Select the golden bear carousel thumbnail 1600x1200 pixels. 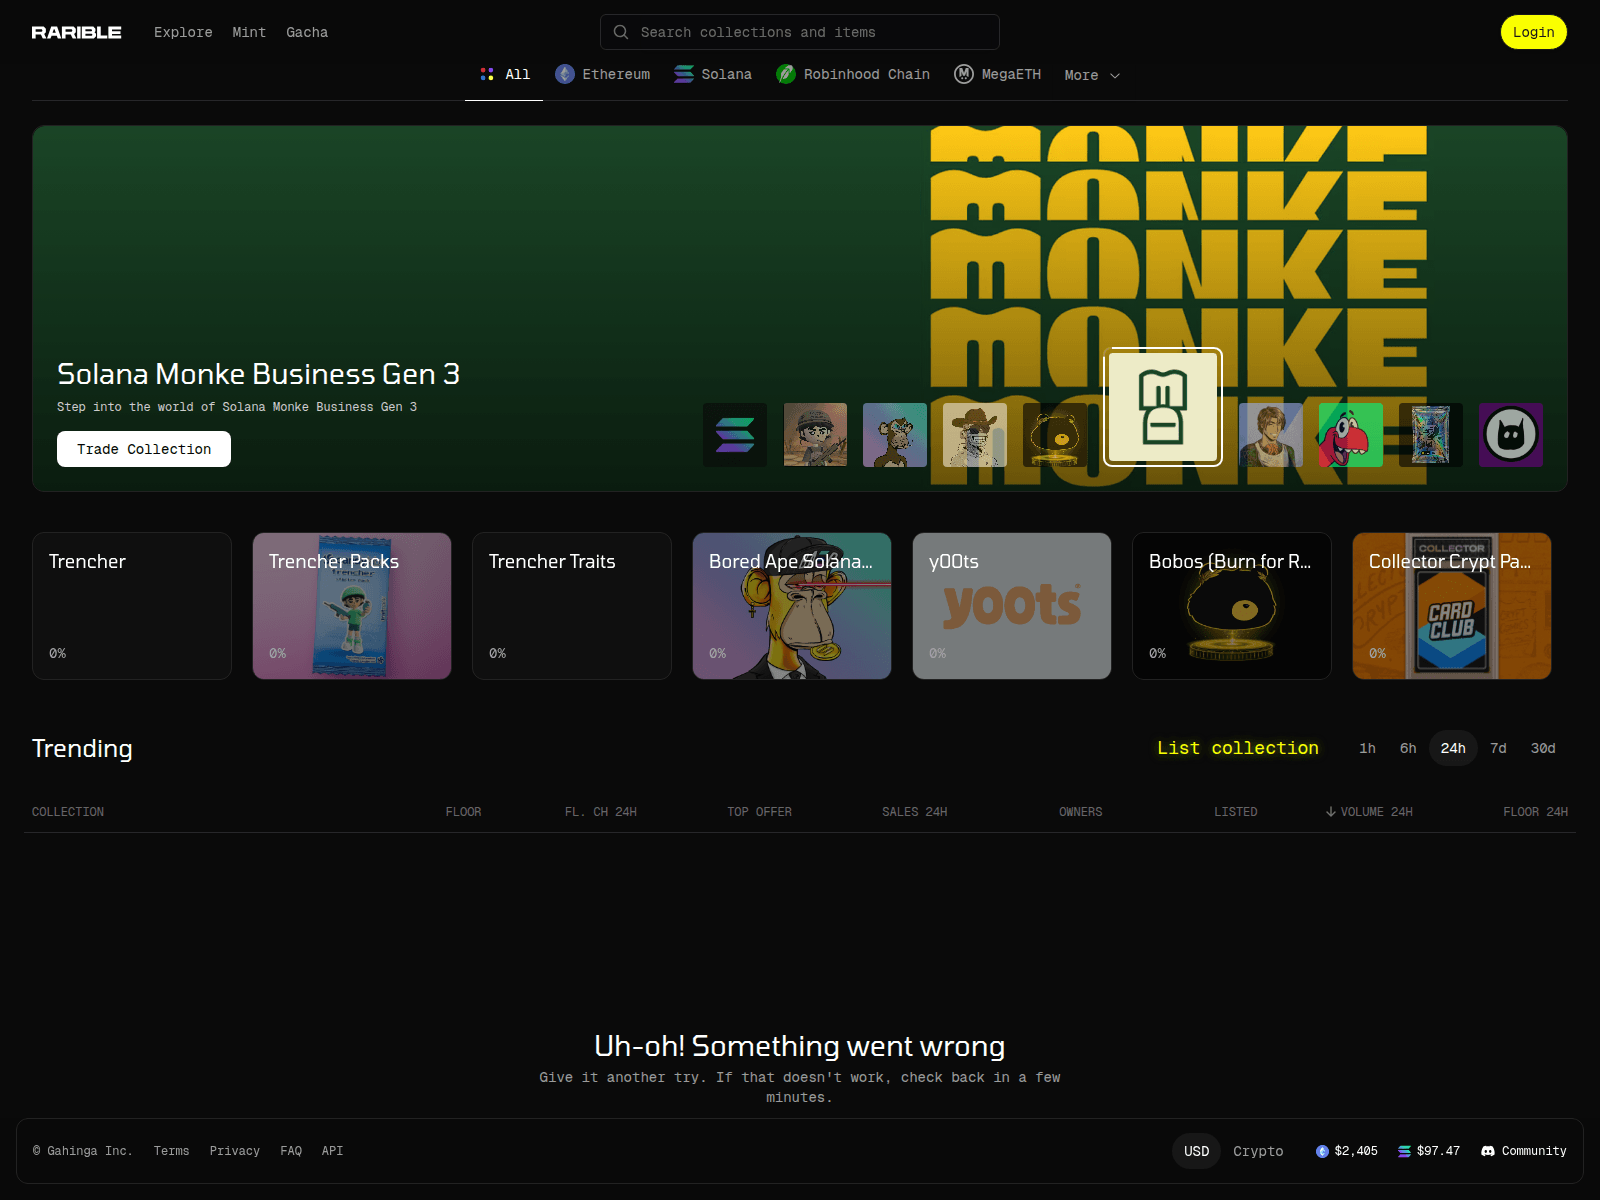coord(1055,435)
